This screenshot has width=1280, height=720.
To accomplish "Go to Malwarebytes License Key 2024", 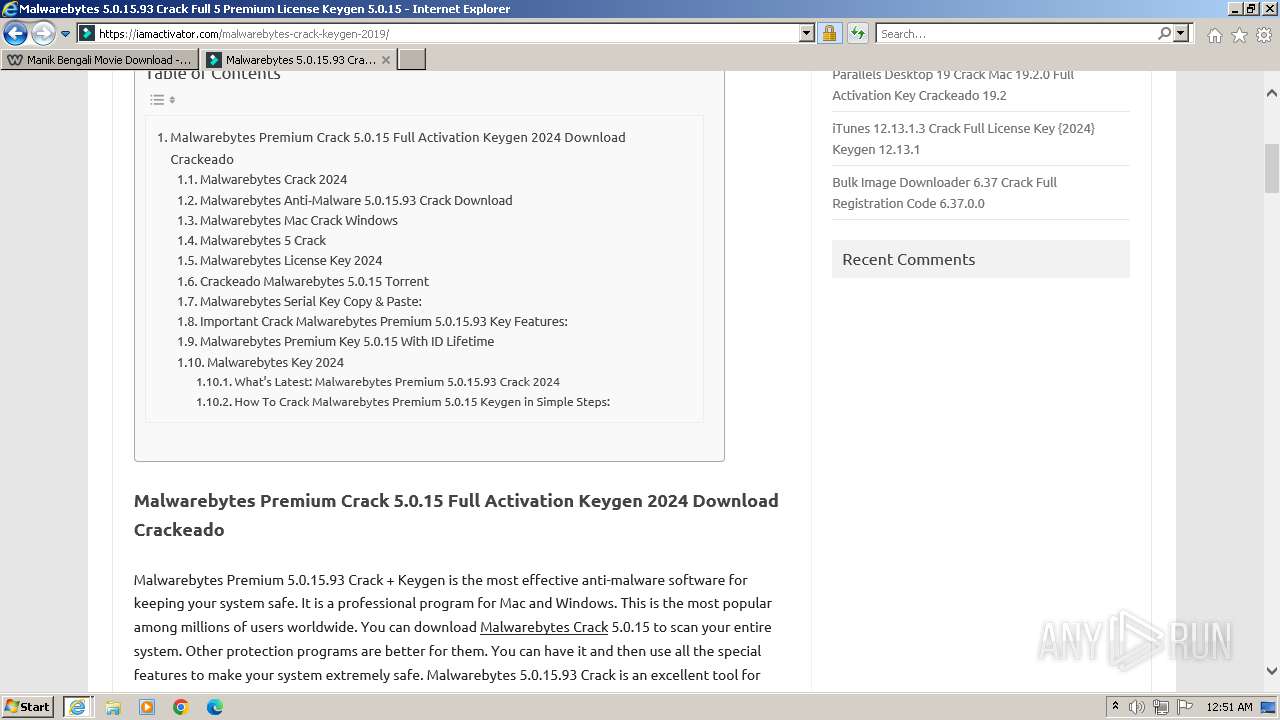I will pos(291,260).
